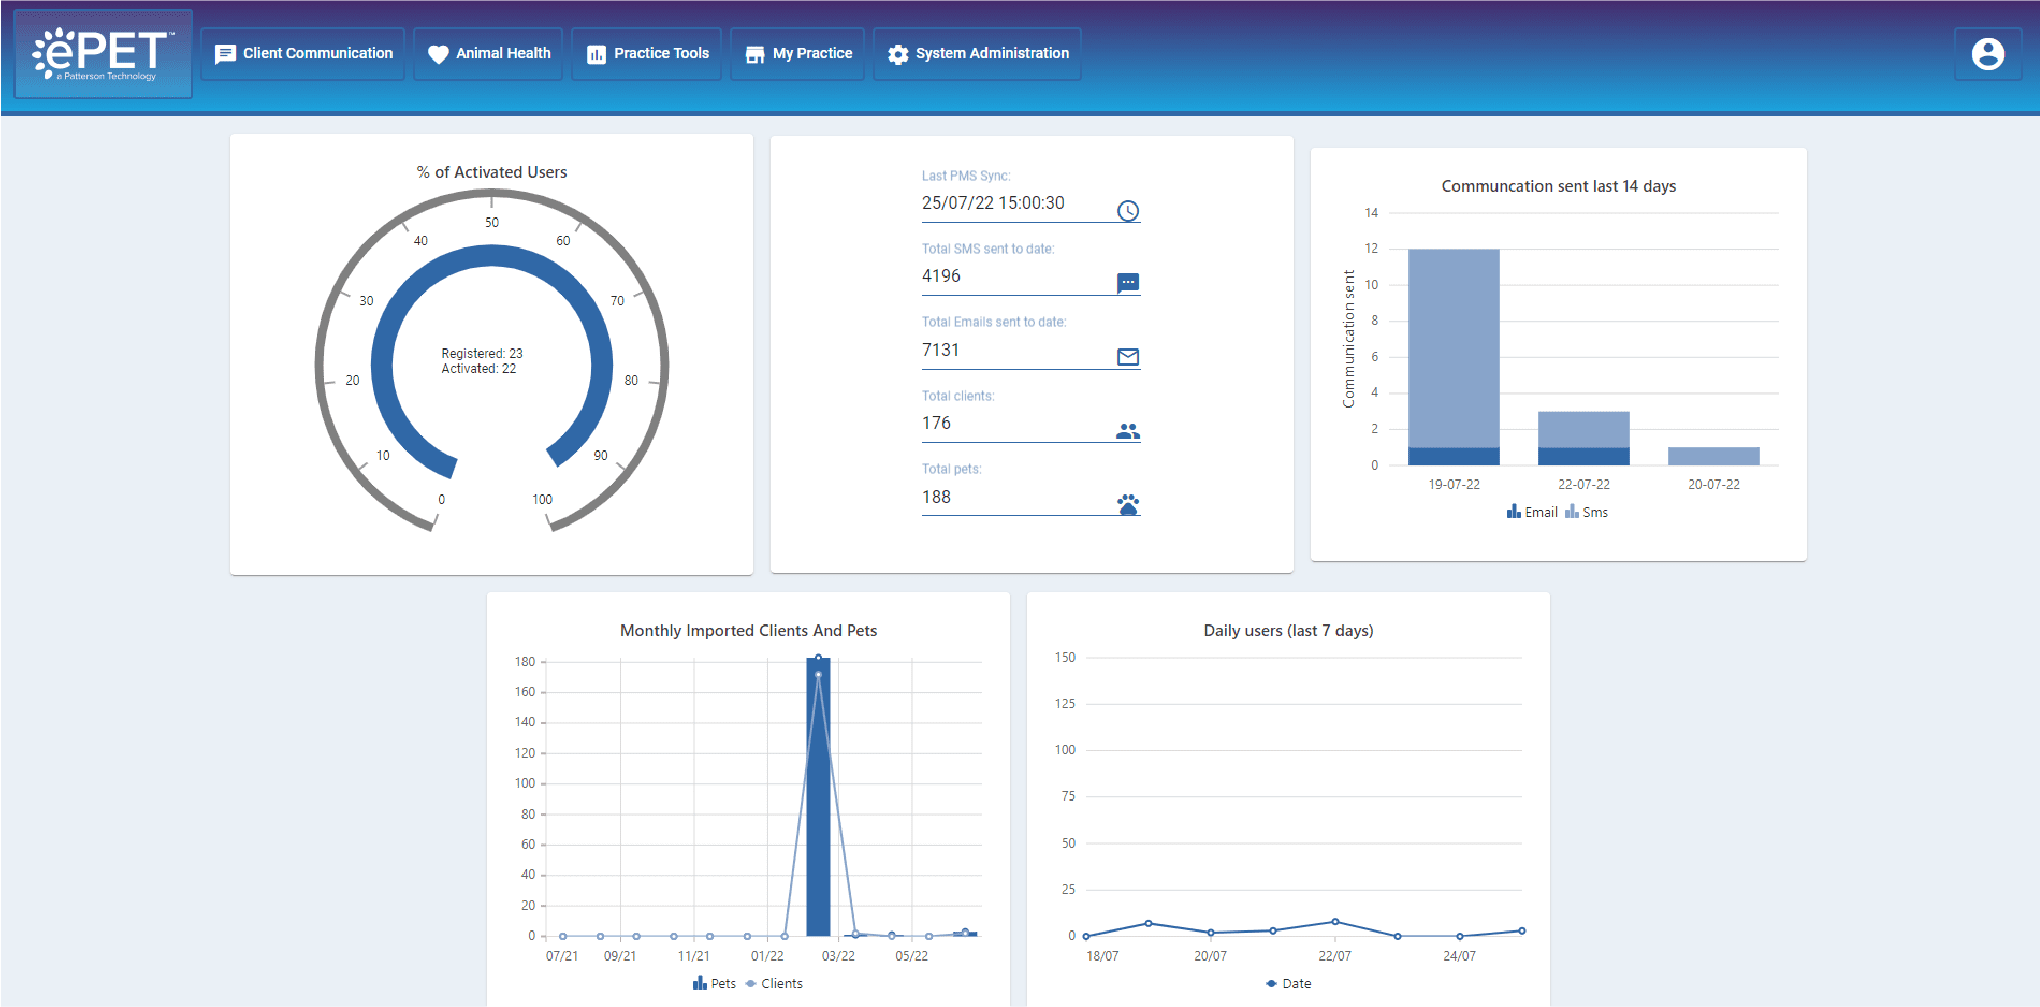Click the 19-07-22 communication bar
Screen dimensions: 2040x1007
(1454, 357)
